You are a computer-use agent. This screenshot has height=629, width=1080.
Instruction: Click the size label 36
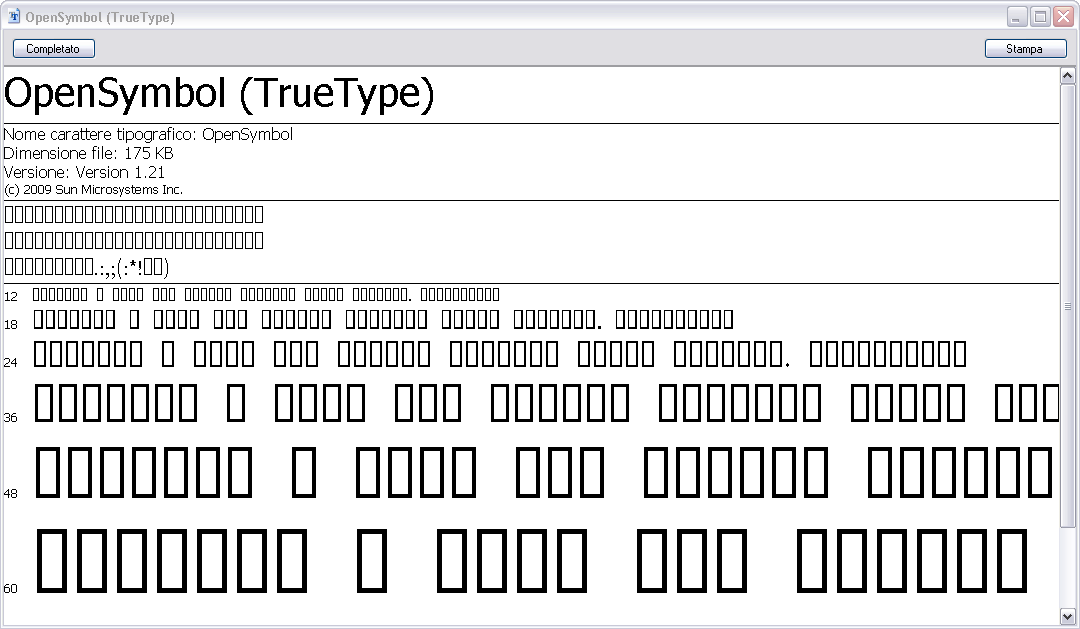(x=10, y=417)
